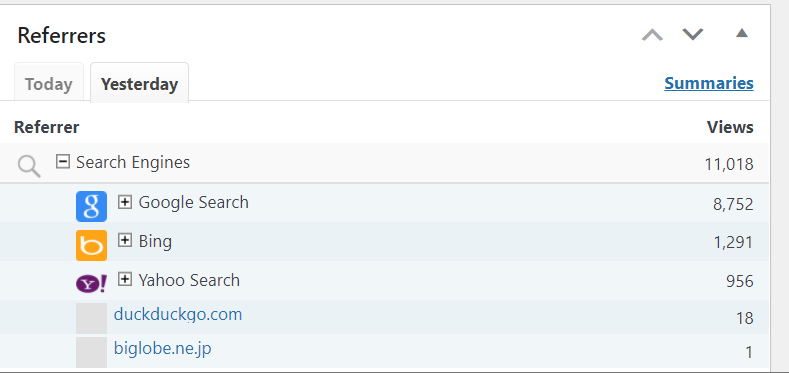This screenshot has height=373, width=789.
Task: Open the duckduckgo.com referrer link
Action: 178,315
